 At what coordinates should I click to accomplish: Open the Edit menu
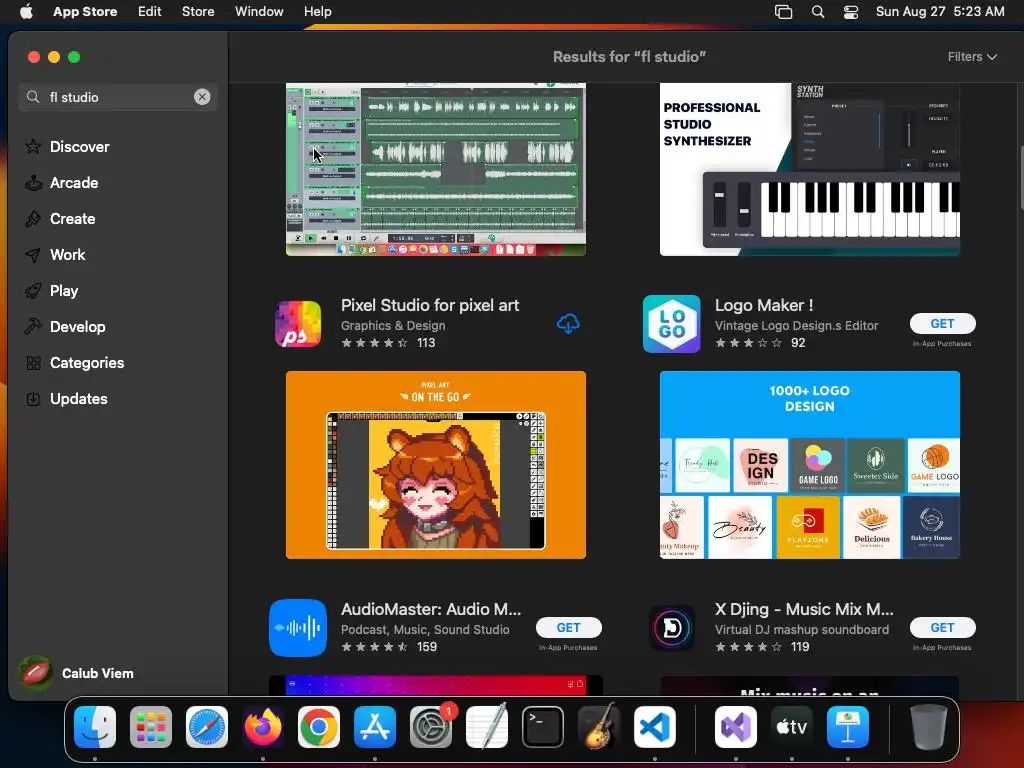pos(150,11)
